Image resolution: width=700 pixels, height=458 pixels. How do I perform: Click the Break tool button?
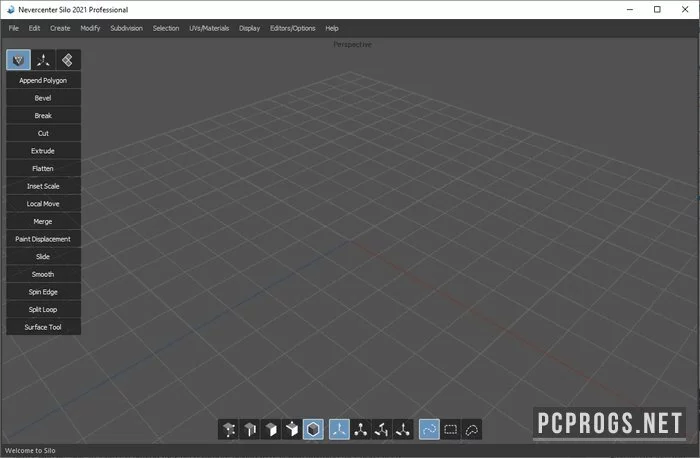(x=43, y=116)
